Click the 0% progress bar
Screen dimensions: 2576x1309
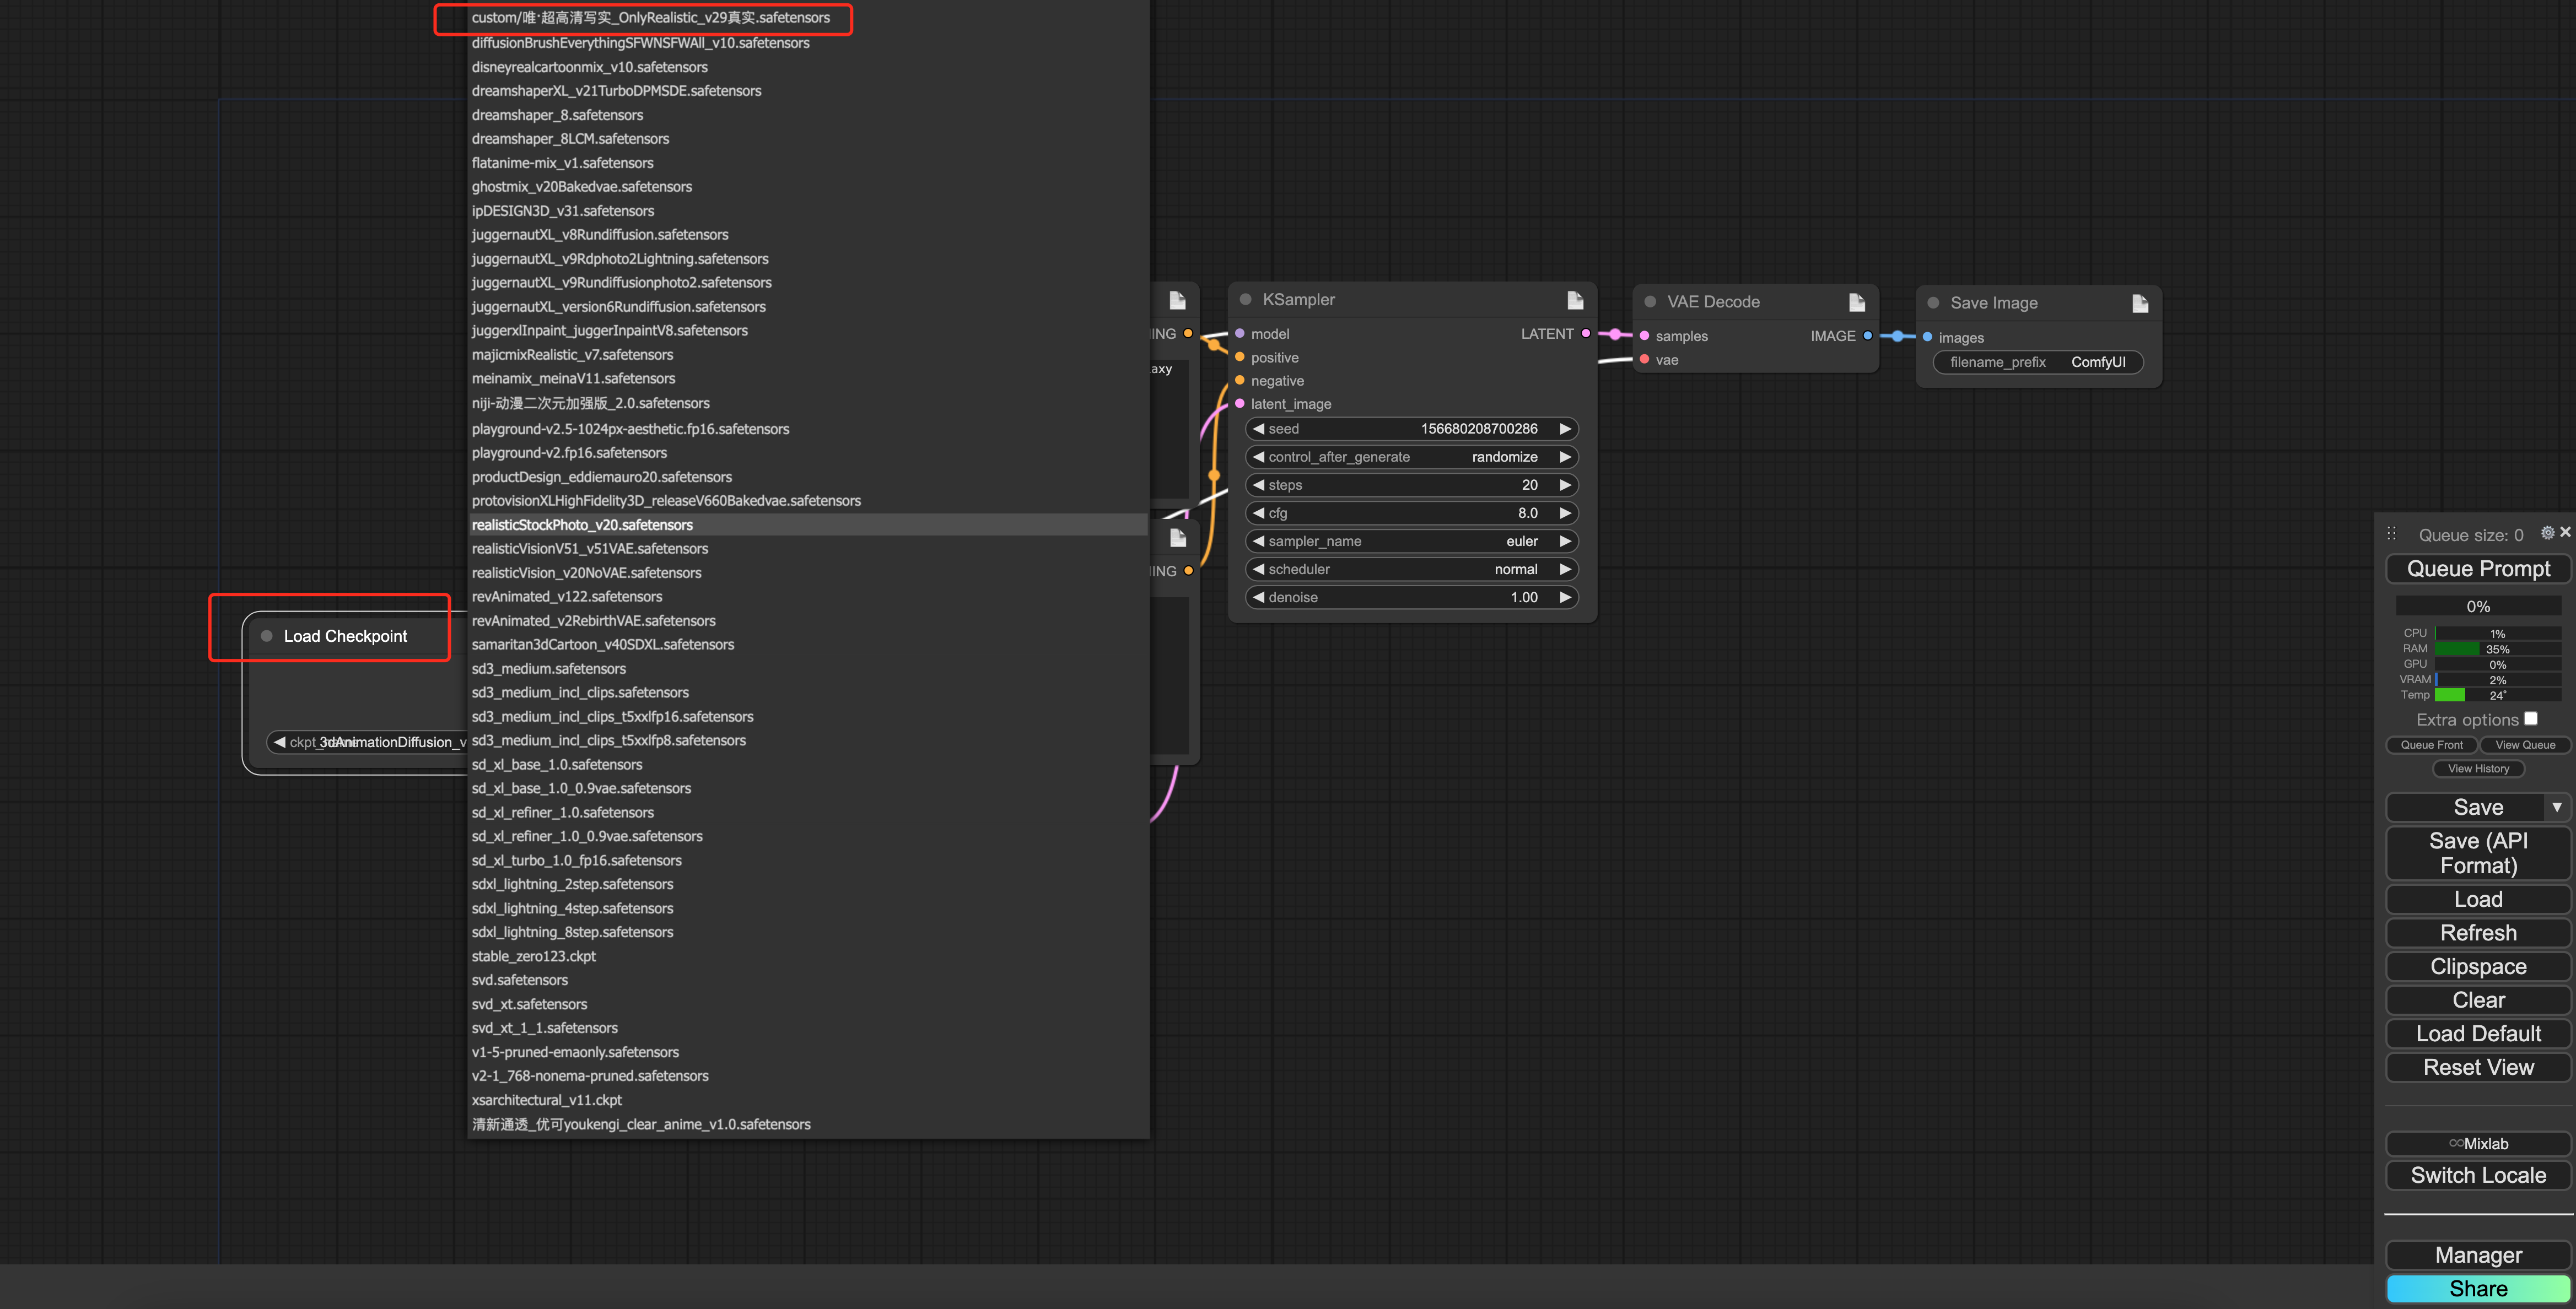tap(2478, 607)
